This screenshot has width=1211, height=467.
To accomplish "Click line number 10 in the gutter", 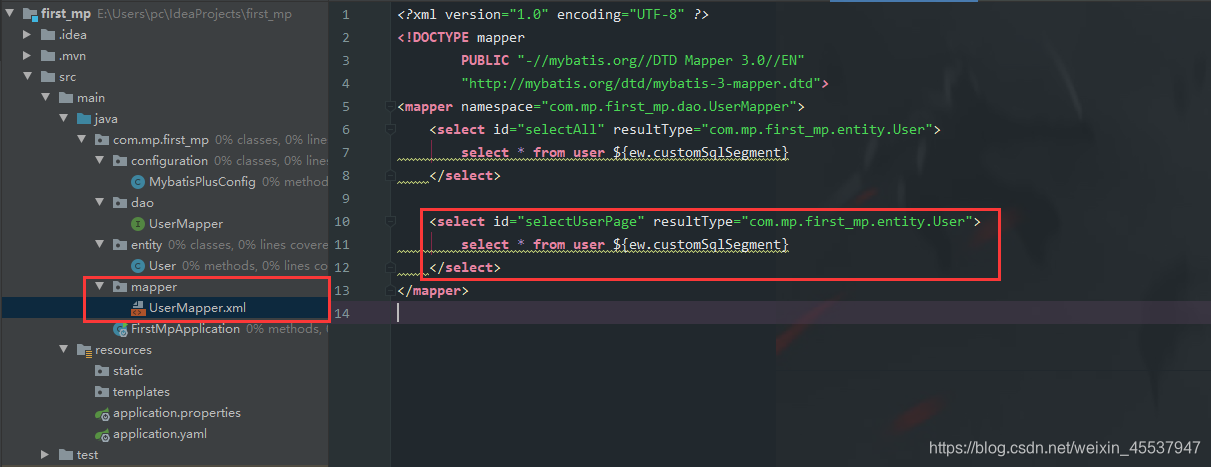I will click(x=344, y=221).
